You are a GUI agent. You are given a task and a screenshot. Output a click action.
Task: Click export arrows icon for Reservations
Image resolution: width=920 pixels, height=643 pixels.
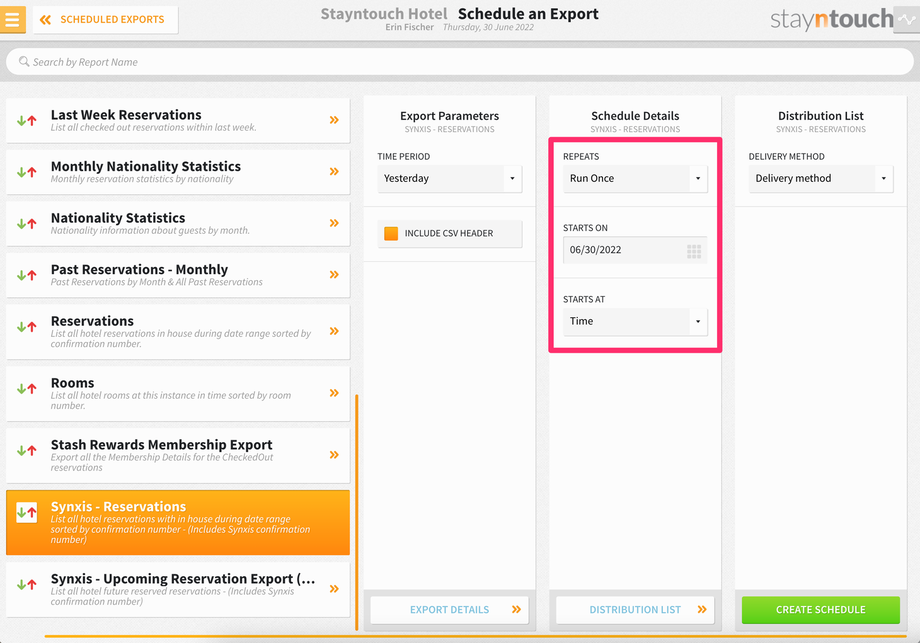26,327
